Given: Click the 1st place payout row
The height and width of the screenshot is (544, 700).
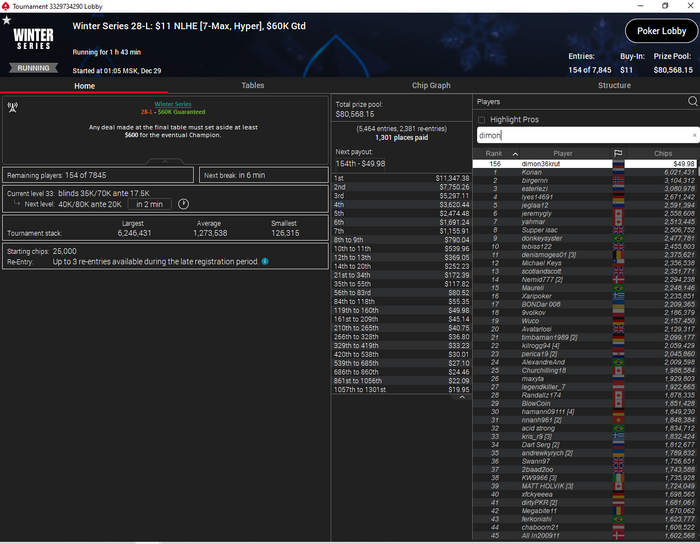Looking at the screenshot, I should pyautogui.click(x=401, y=178).
